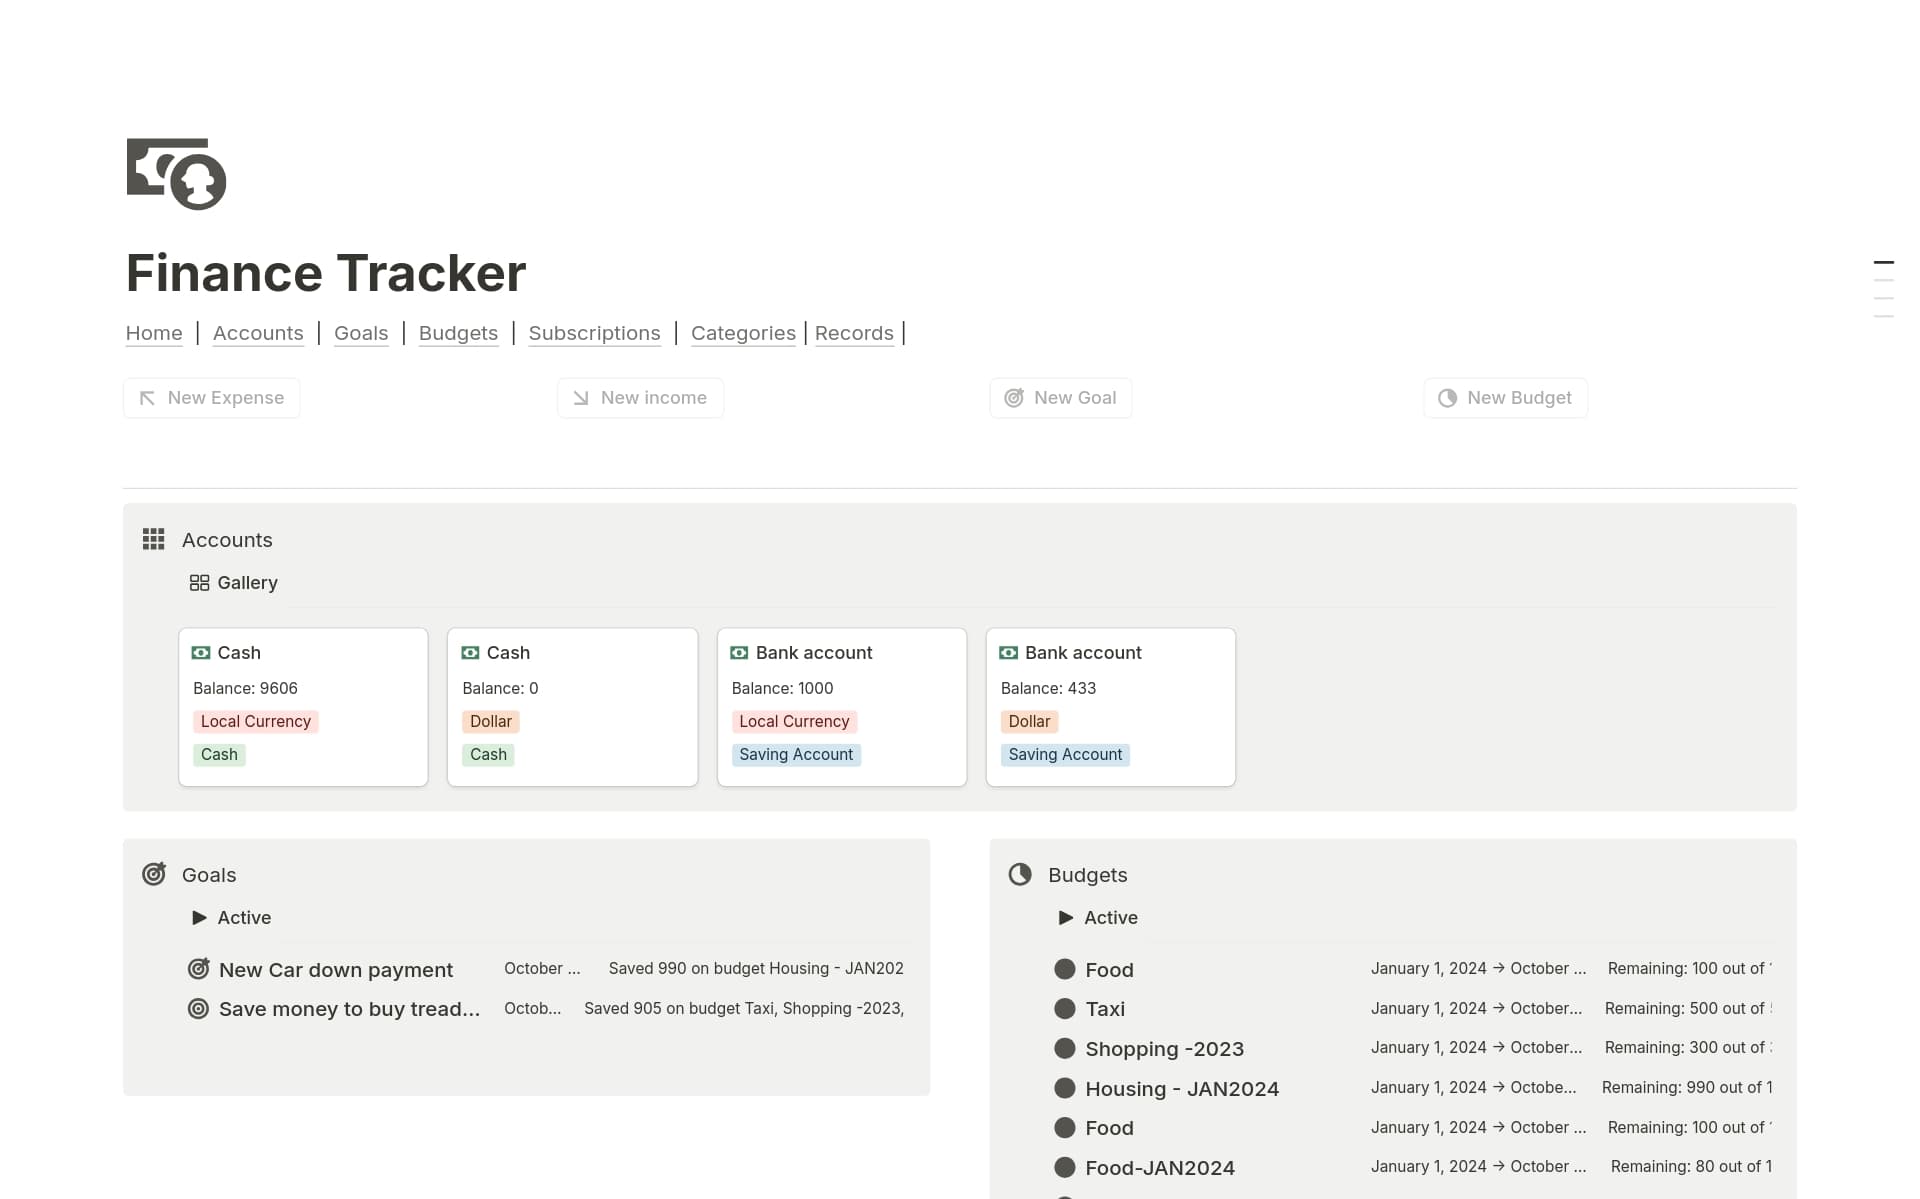This screenshot has height=1199, width=1920.
Task: Click the dot icon beside Food-JAN2024
Action: pyautogui.click(x=1065, y=1167)
